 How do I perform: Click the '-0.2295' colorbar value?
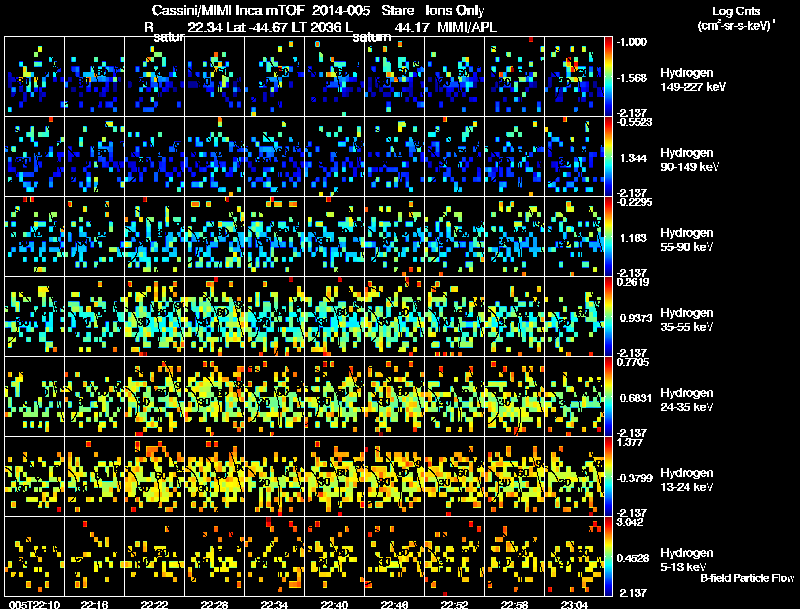click(634, 202)
